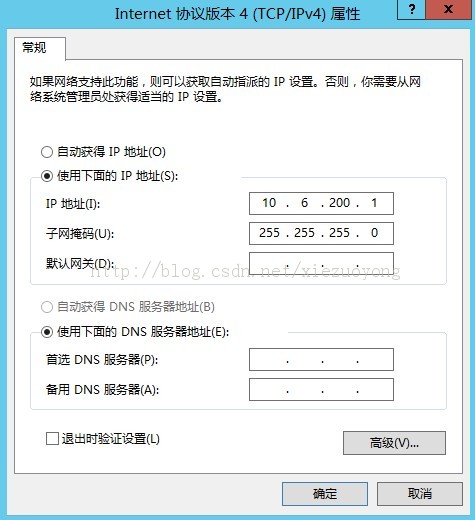475x520 pixels.
Task: Focus the 备用 DNS 服务器 input field
Action: coord(321,389)
